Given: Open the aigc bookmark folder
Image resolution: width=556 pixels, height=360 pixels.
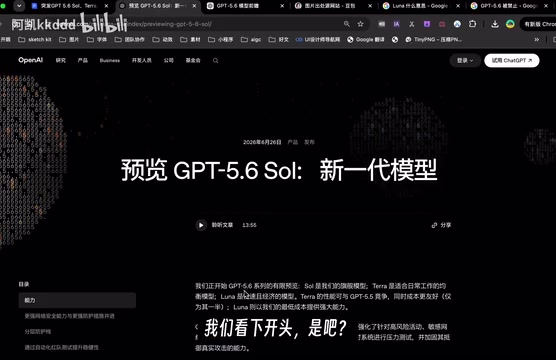Looking at the screenshot, I should click(x=251, y=39).
